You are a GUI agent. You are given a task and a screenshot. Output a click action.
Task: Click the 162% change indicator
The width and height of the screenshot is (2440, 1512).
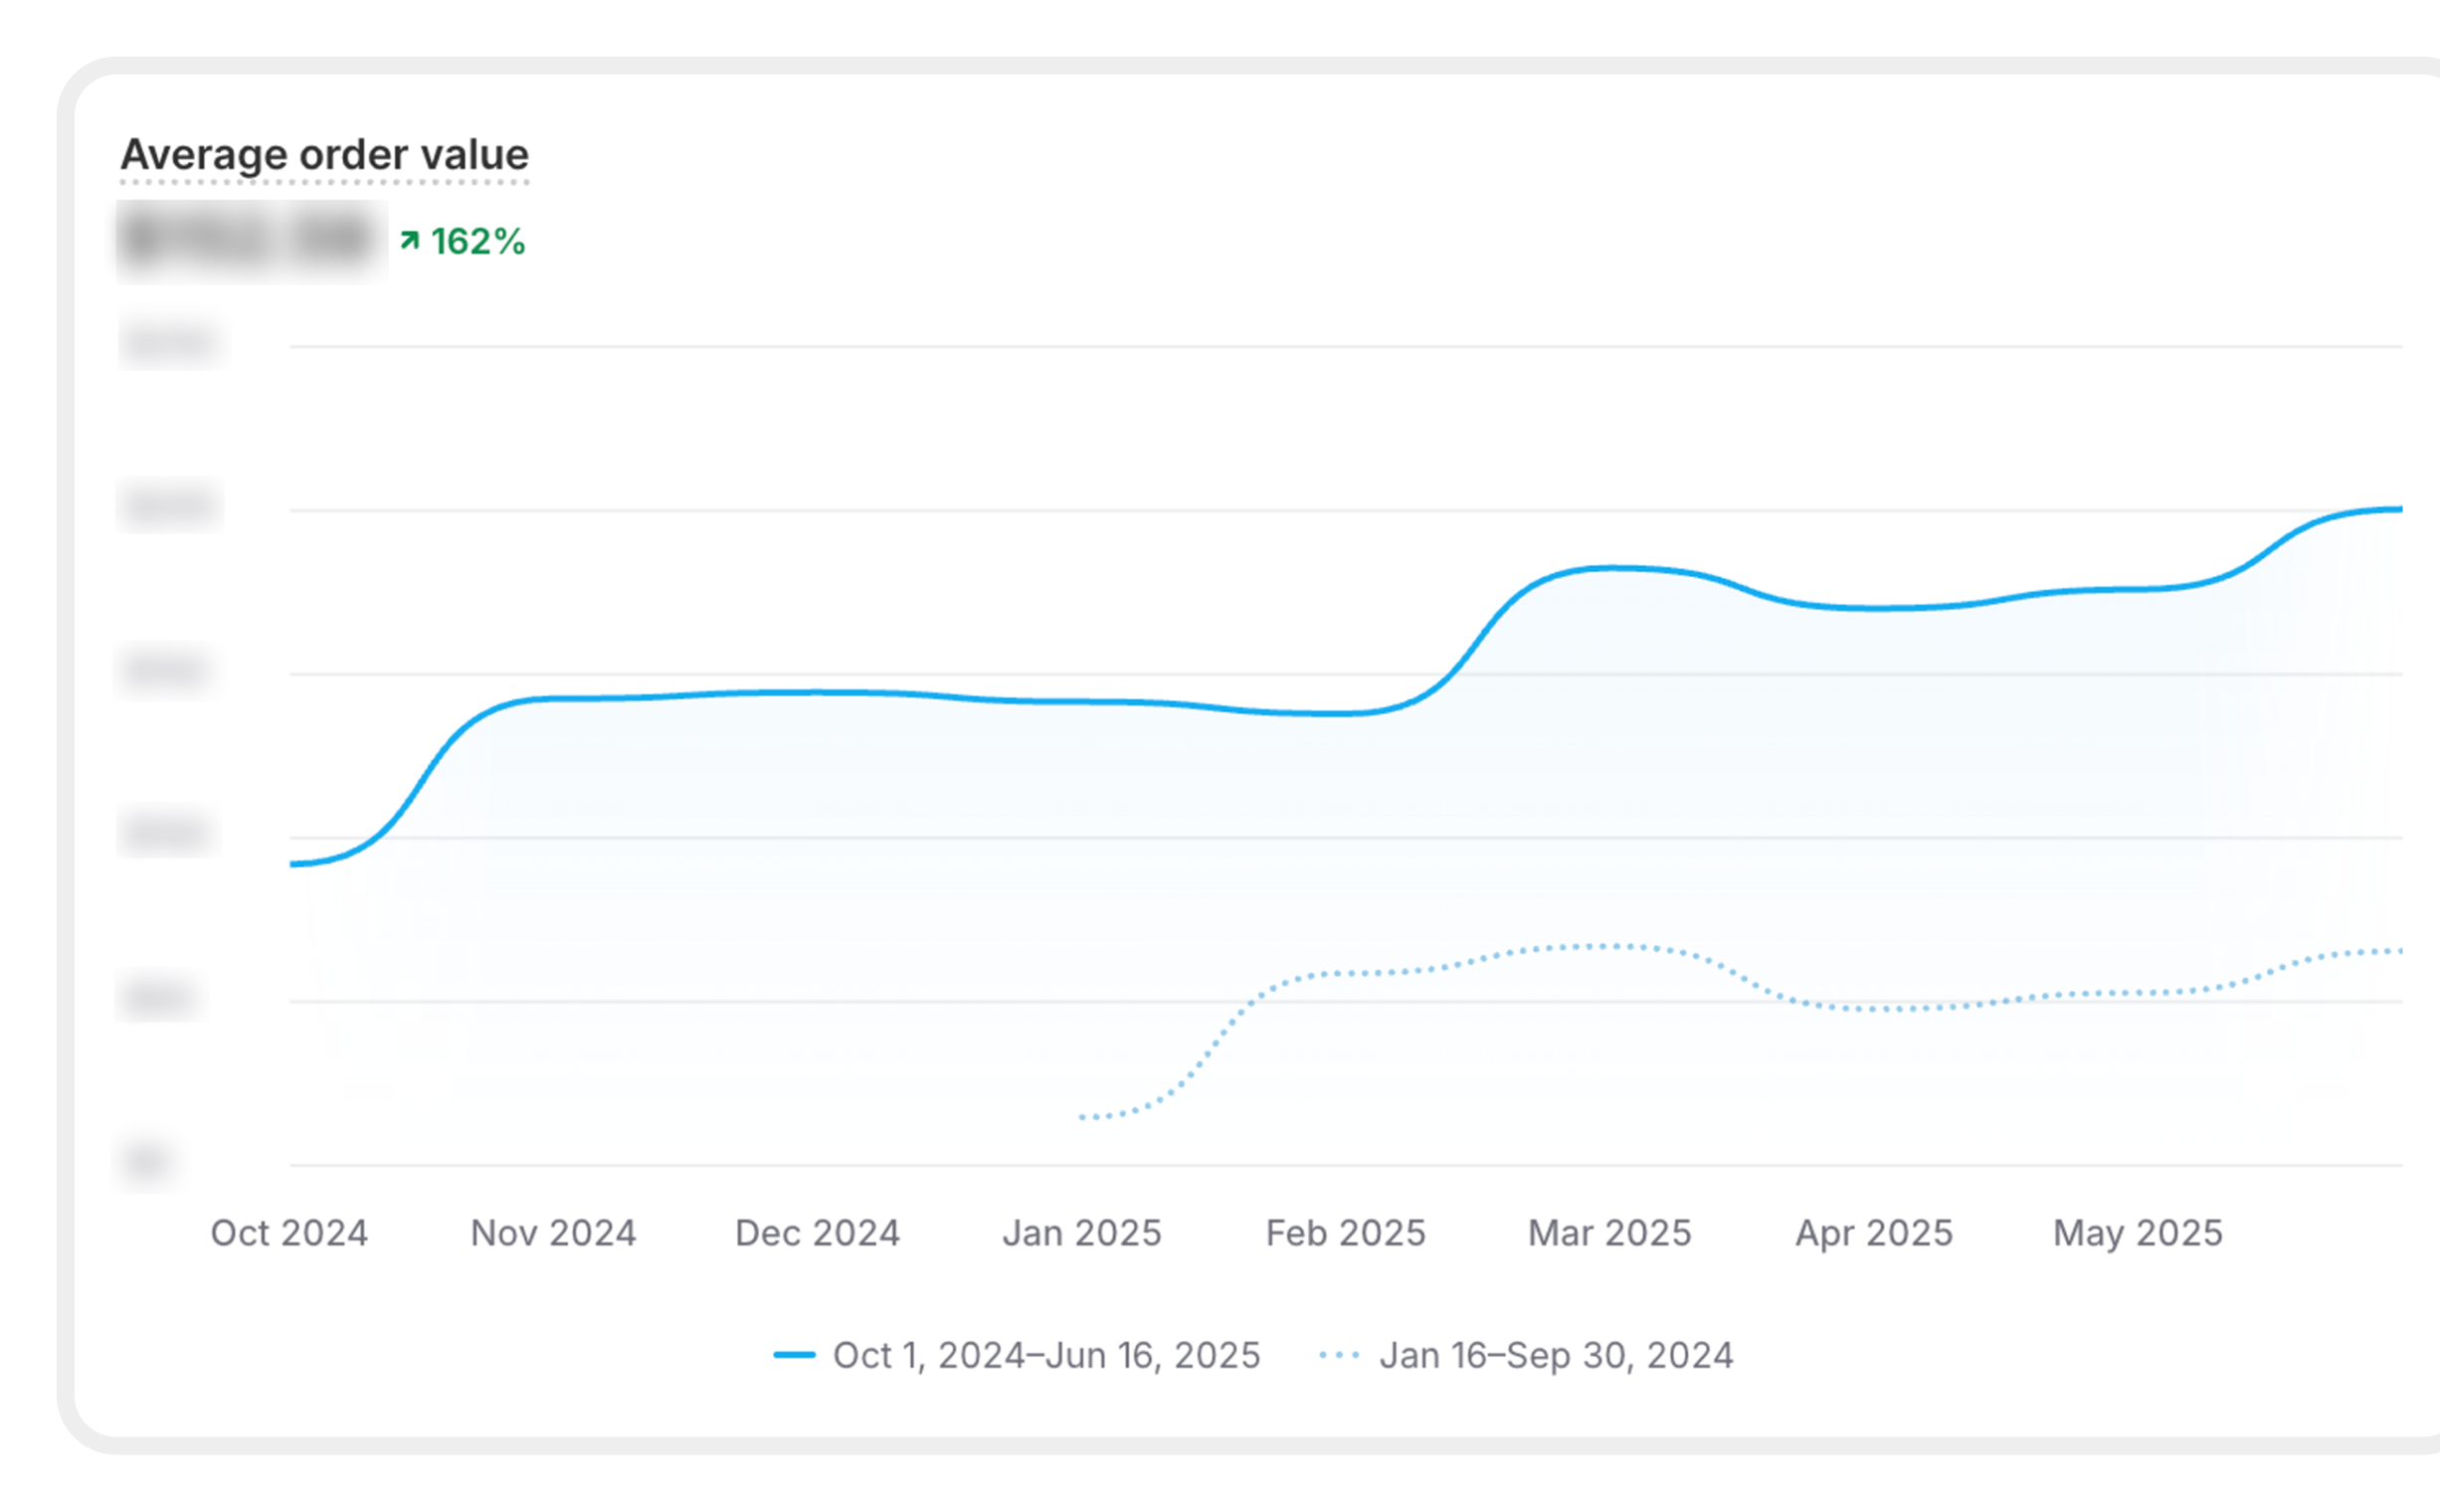click(x=477, y=242)
